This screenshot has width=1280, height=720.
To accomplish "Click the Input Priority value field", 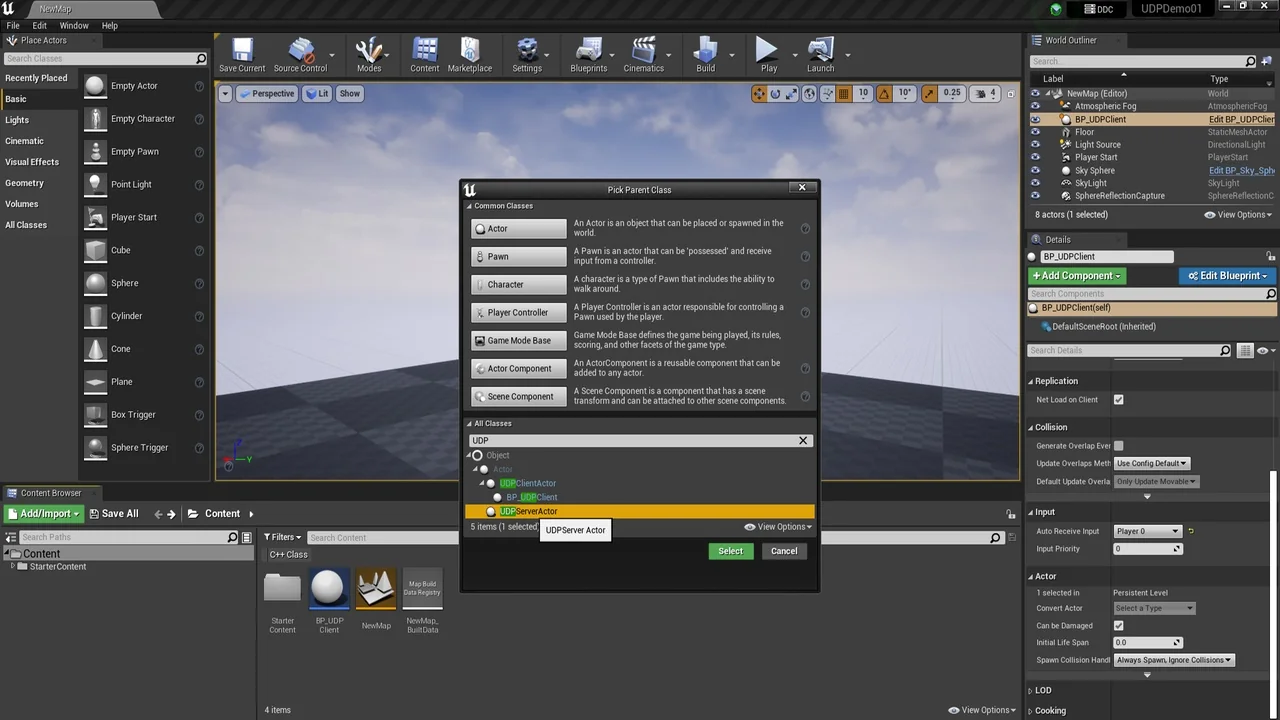I will (1143, 549).
